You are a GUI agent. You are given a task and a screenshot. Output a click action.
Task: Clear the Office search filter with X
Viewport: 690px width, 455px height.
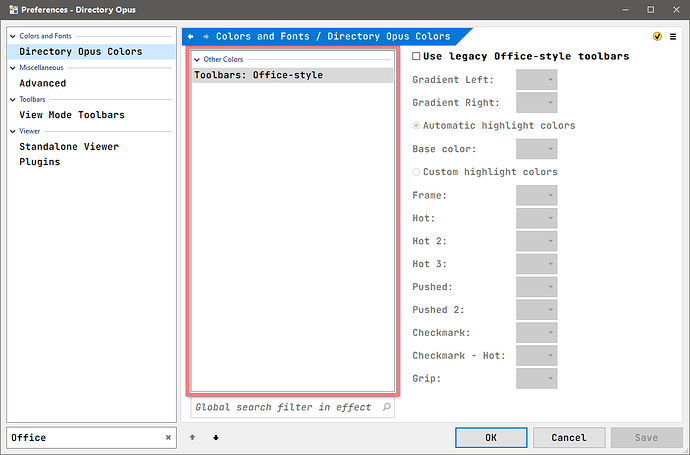coord(168,437)
